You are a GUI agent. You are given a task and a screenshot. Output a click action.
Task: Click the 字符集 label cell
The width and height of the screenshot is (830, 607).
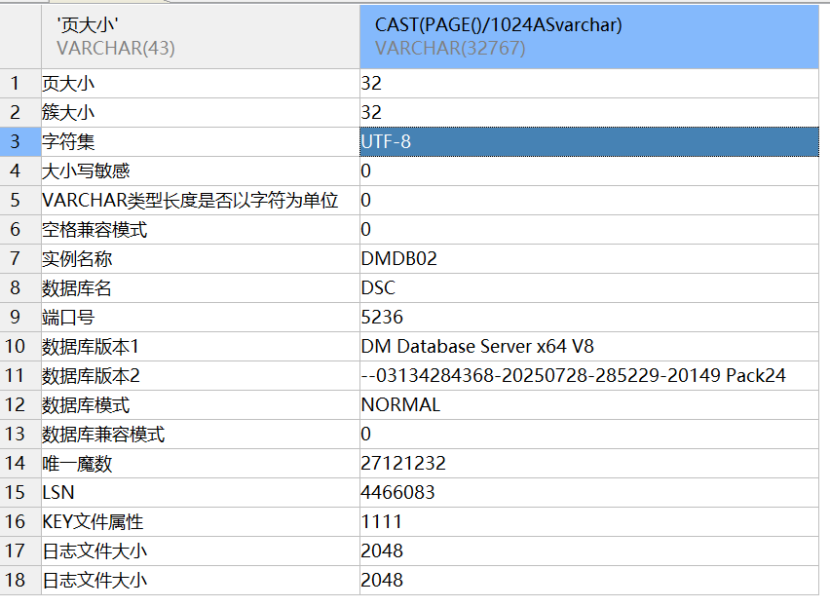201,141
